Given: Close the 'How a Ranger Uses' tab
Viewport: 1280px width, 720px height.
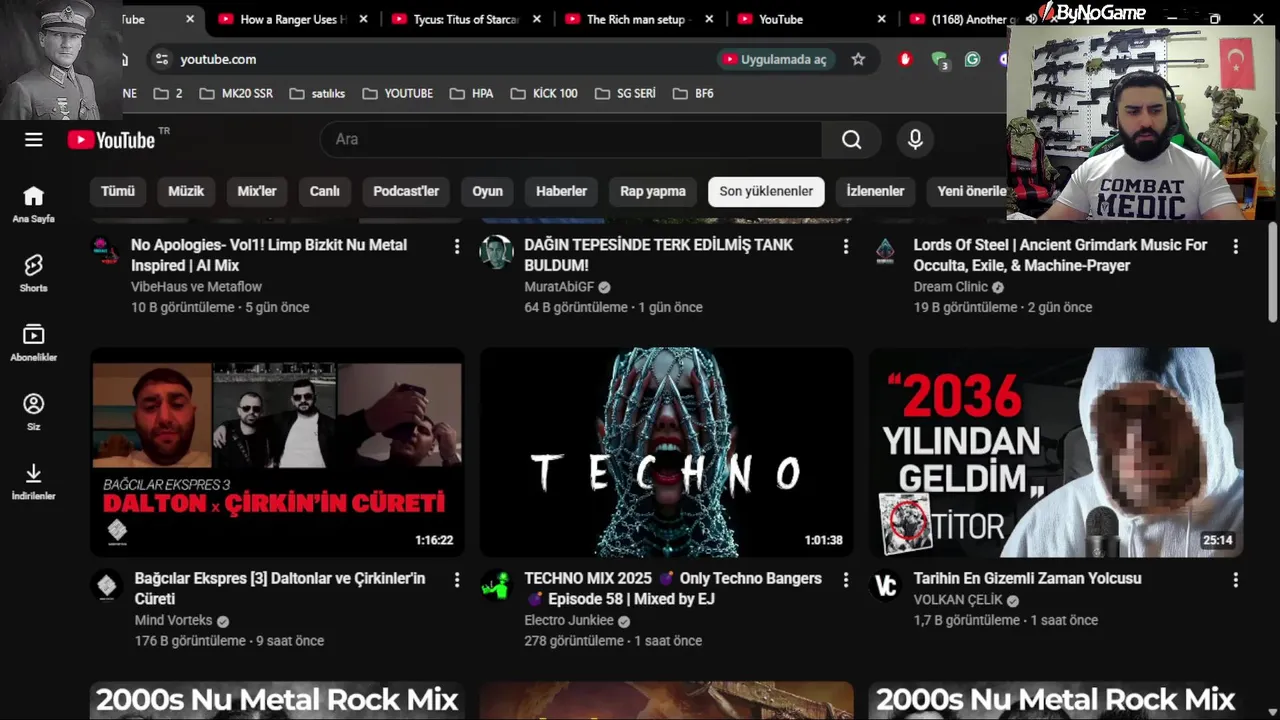Looking at the screenshot, I should (x=363, y=19).
